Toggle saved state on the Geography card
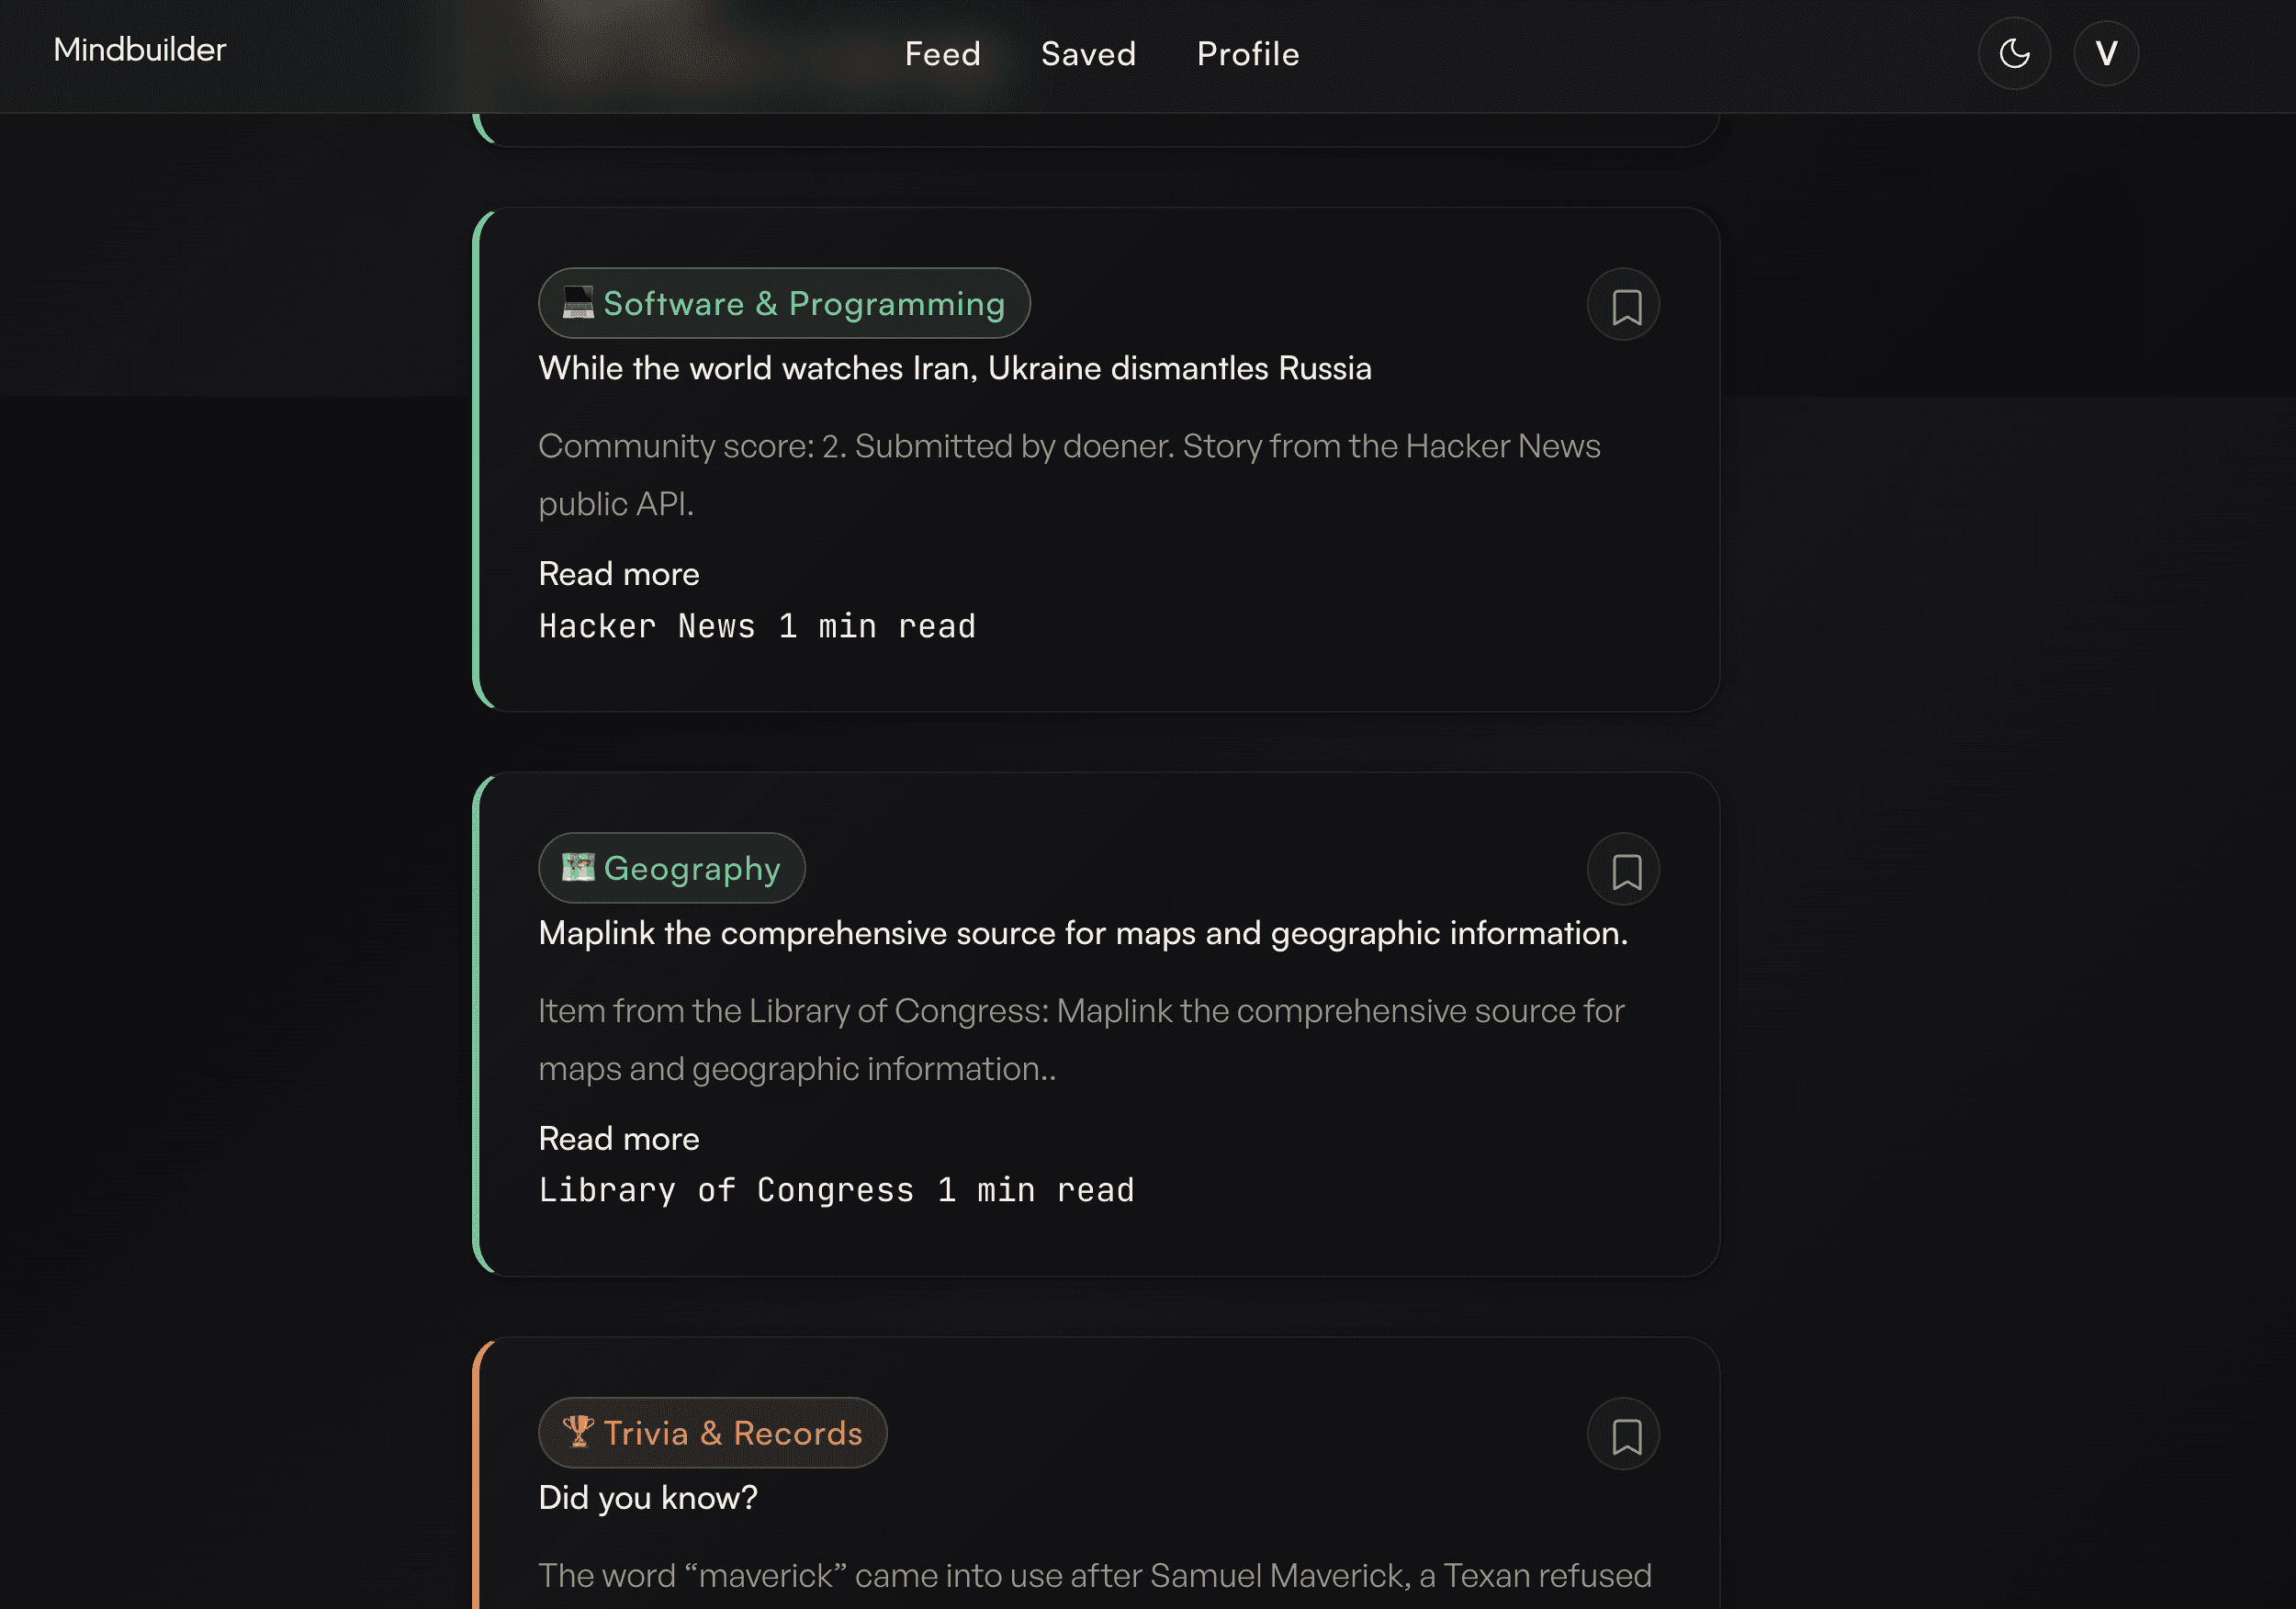 click(x=1623, y=869)
